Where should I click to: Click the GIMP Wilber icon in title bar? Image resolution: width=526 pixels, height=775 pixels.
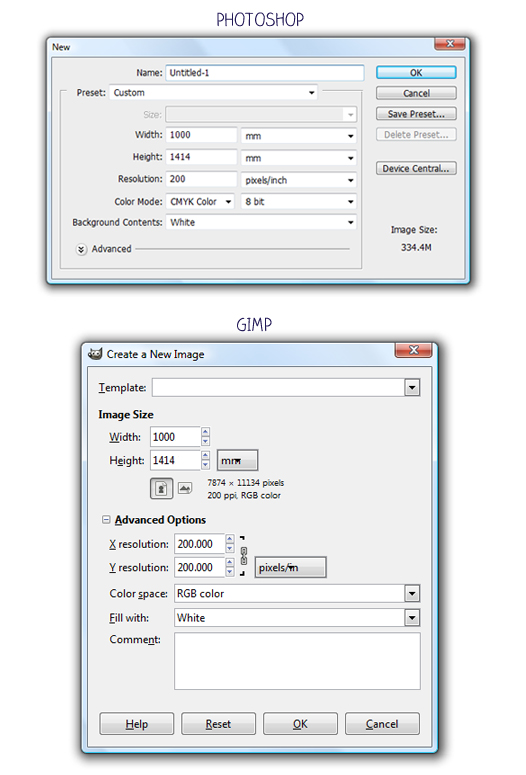coord(95,354)
